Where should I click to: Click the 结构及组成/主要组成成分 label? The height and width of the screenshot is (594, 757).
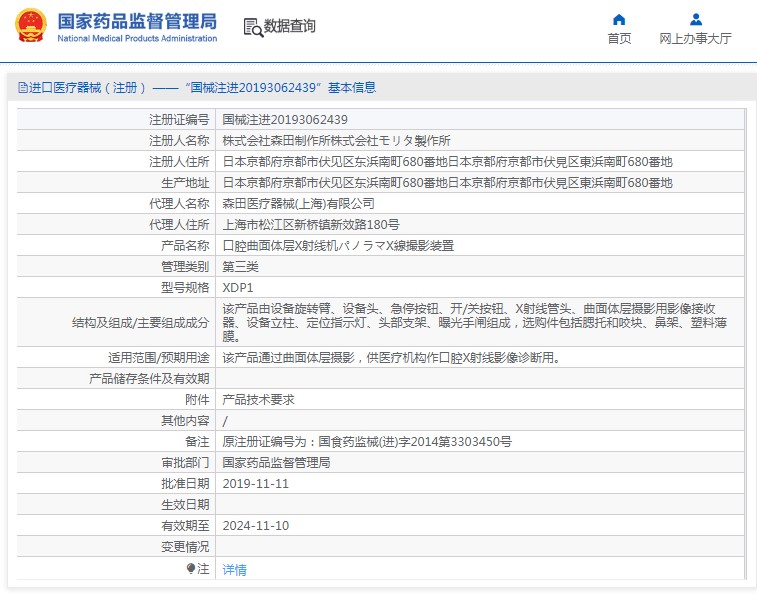(x=140, y=323)
